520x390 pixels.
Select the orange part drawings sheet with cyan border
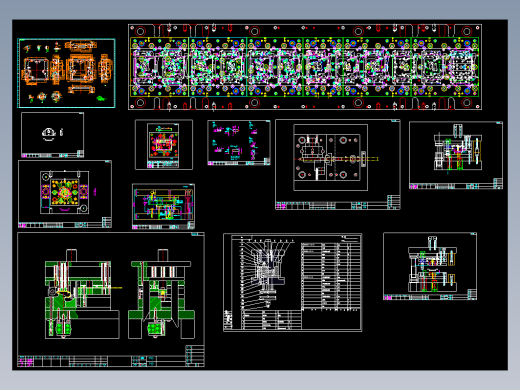(66, 73)
